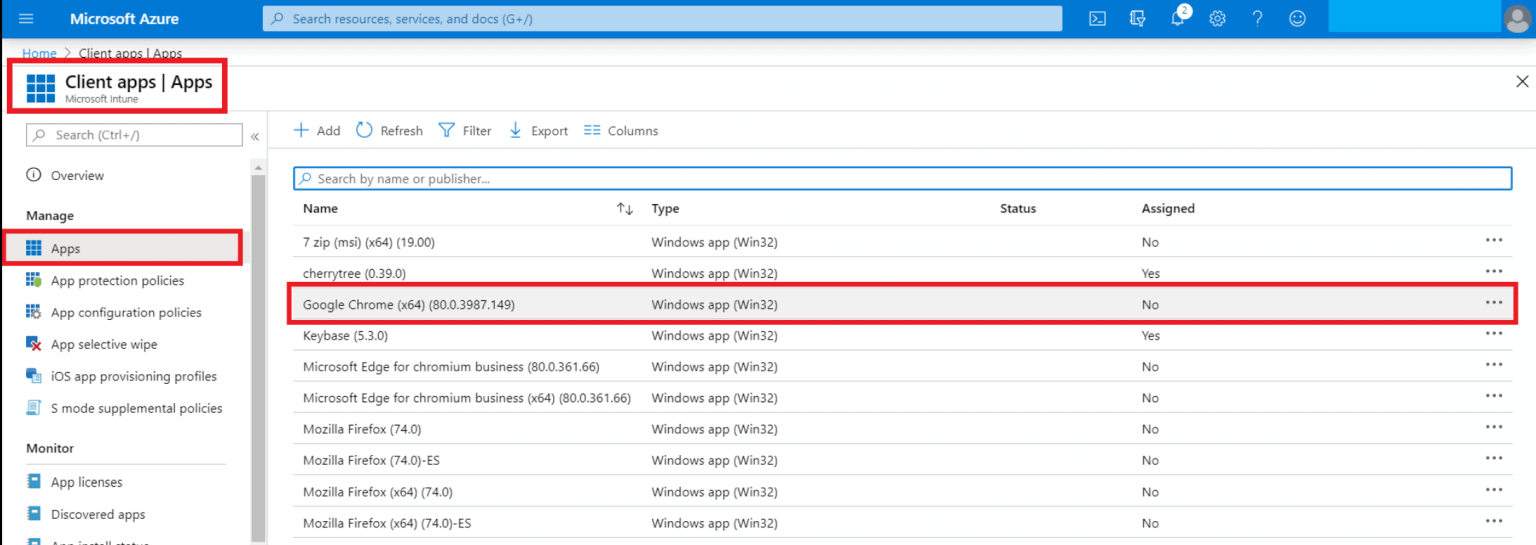Open App selective wipe menu item
This screenshot has width=1536, height=545.
click(x=104, y=345)
